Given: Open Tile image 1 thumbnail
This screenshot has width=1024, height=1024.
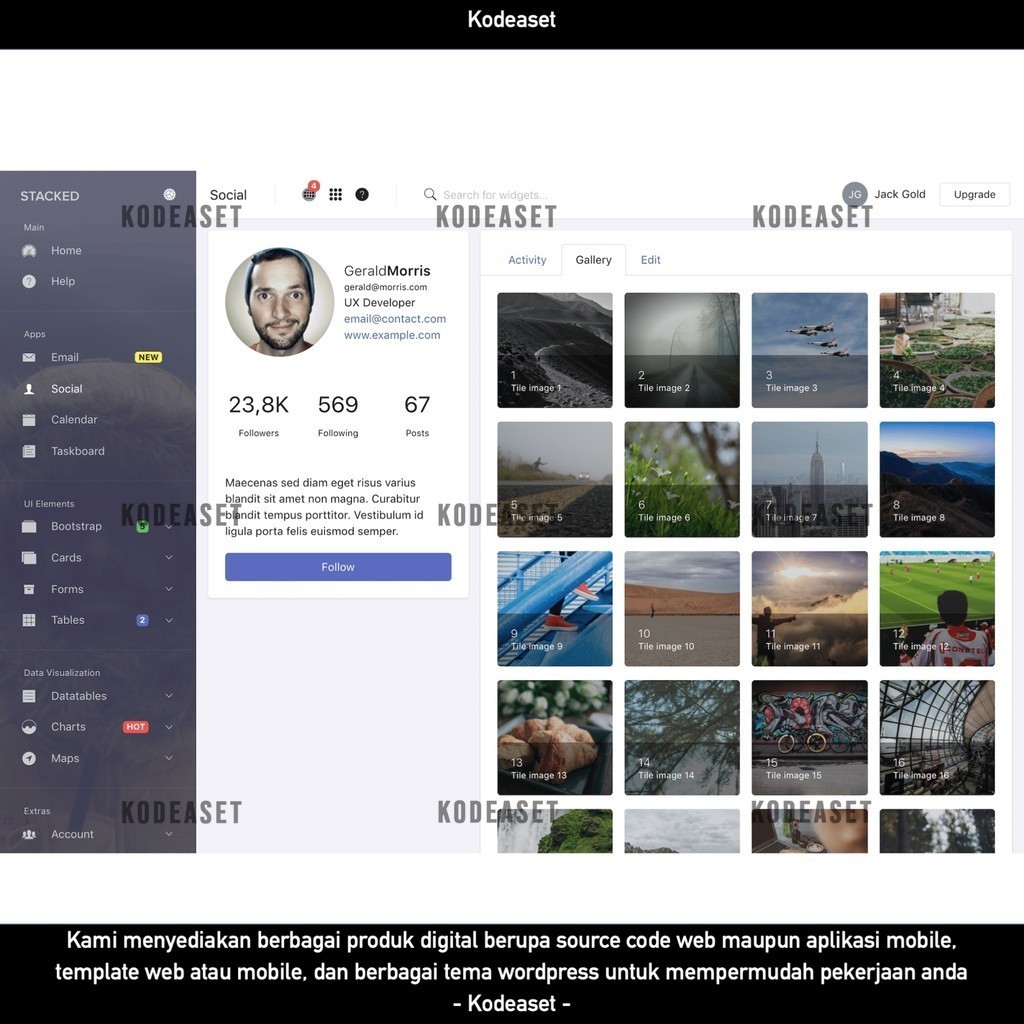Looking at the screenshot, I should coord(555,350).
